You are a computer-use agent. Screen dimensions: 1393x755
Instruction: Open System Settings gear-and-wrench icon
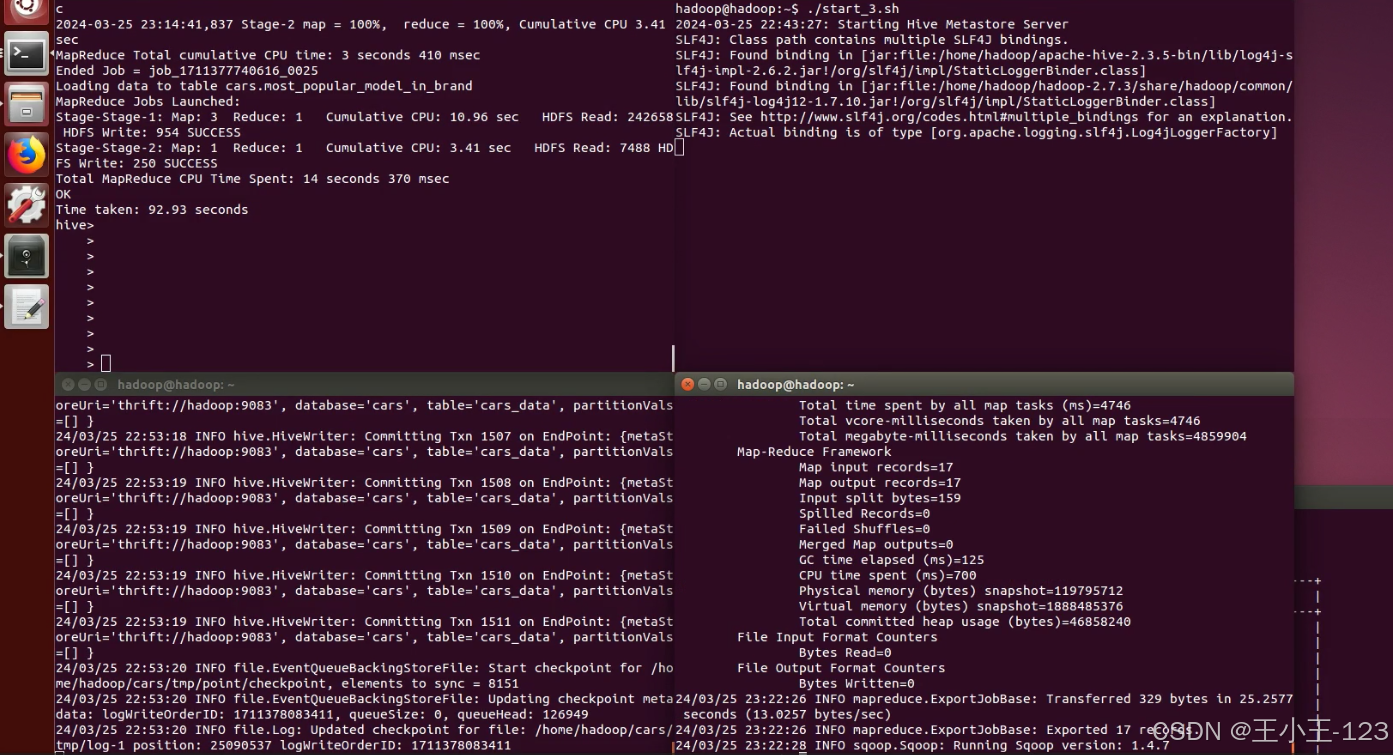[x=26, y=205]
